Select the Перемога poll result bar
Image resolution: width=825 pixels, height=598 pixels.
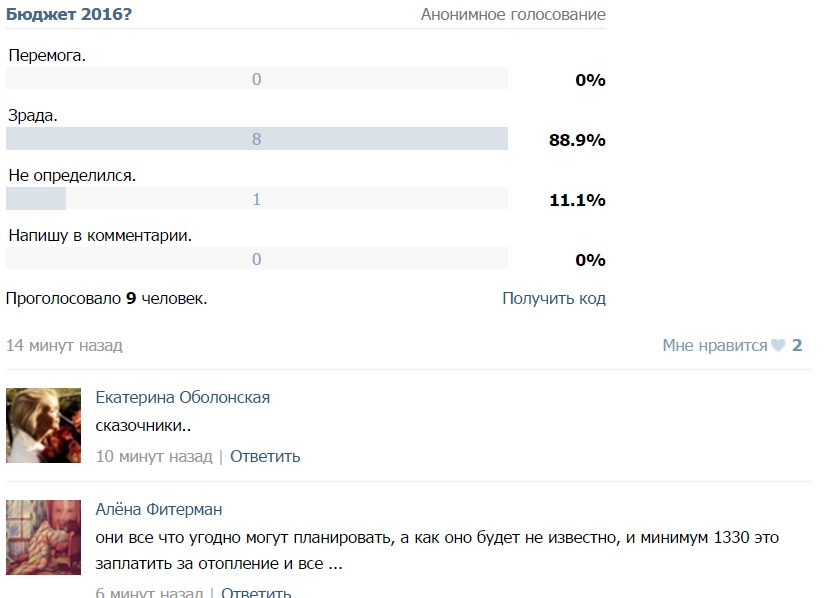coord(257,79)
